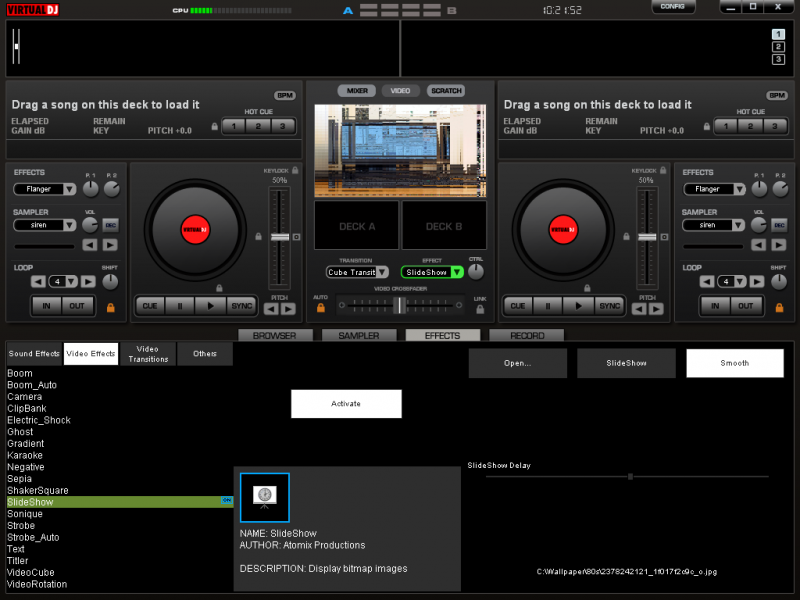Click the orange loop lock on left deck

[110, 307]
